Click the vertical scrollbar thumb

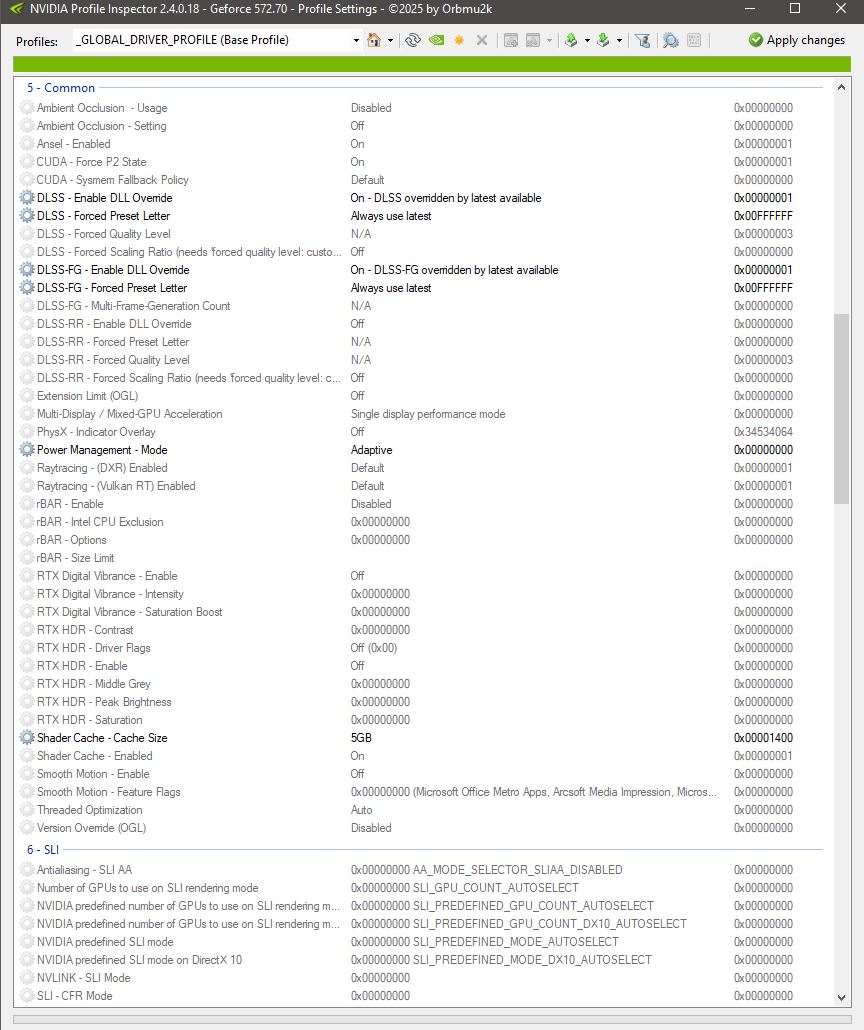pyautogui.click(x=841, y=409)
